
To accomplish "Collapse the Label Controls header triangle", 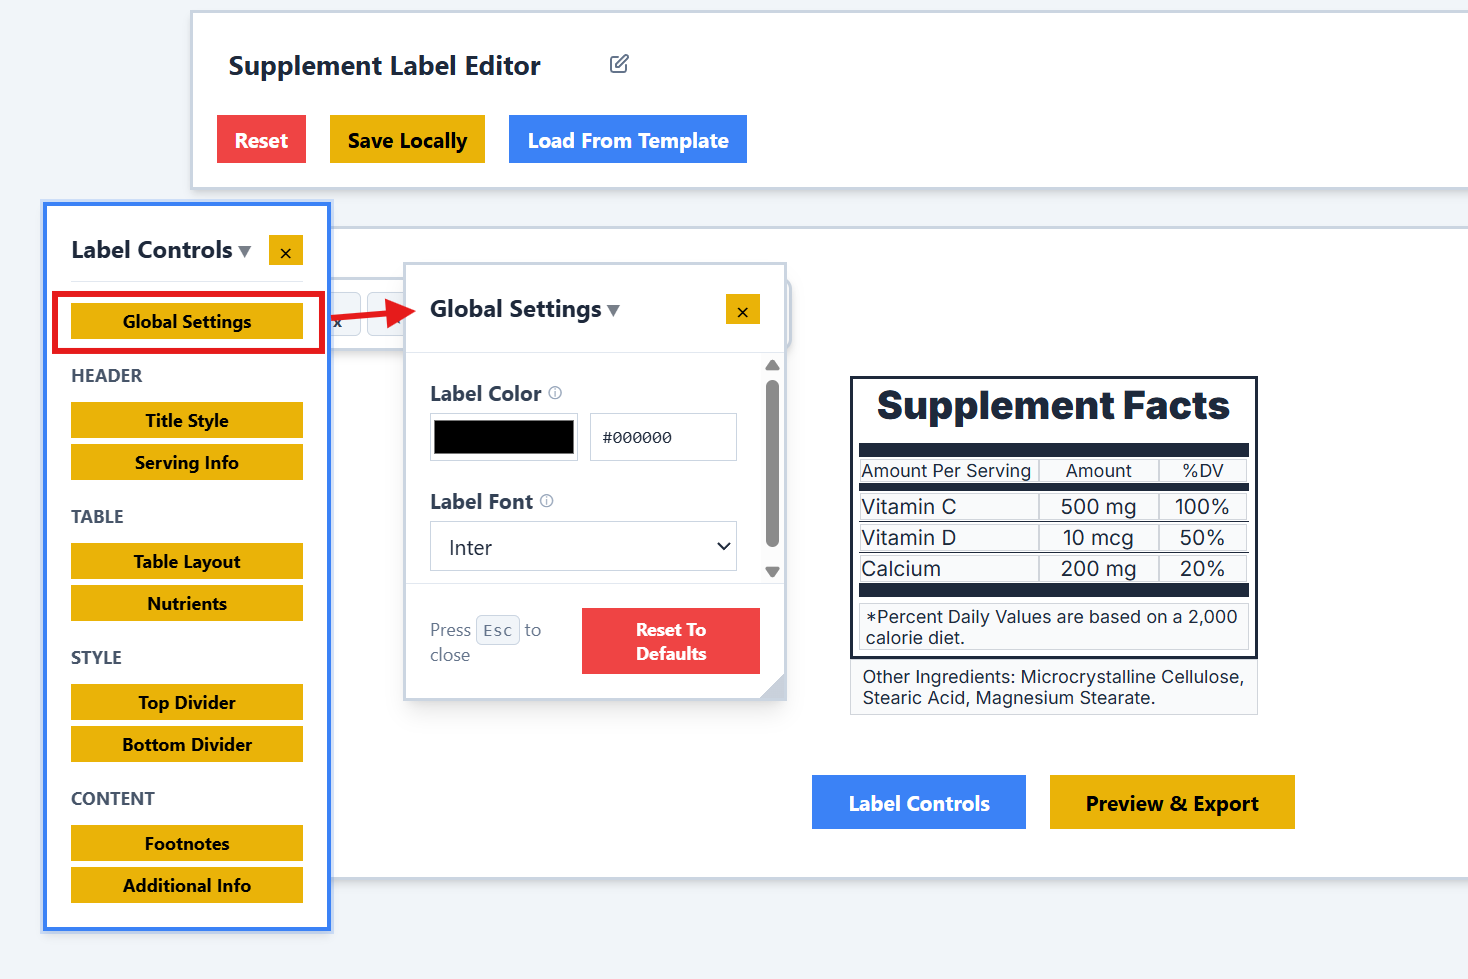I will coord(245,252).
